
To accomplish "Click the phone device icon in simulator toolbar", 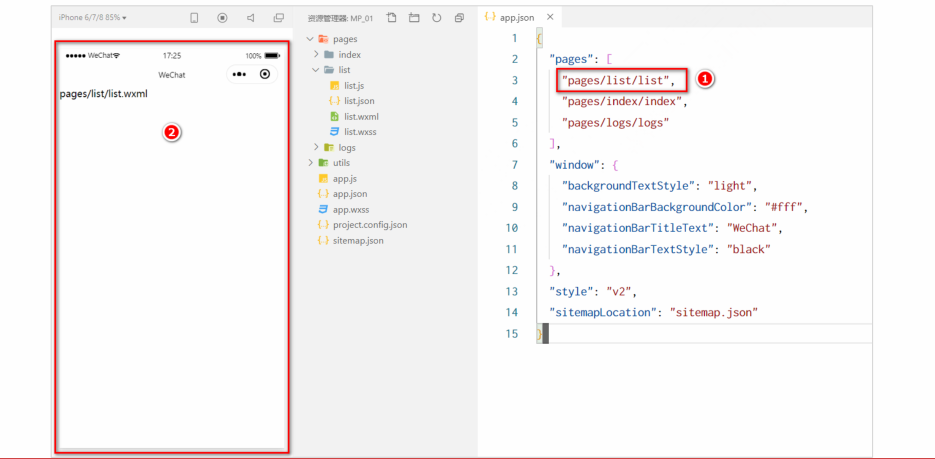I will (x=194, y=18).
